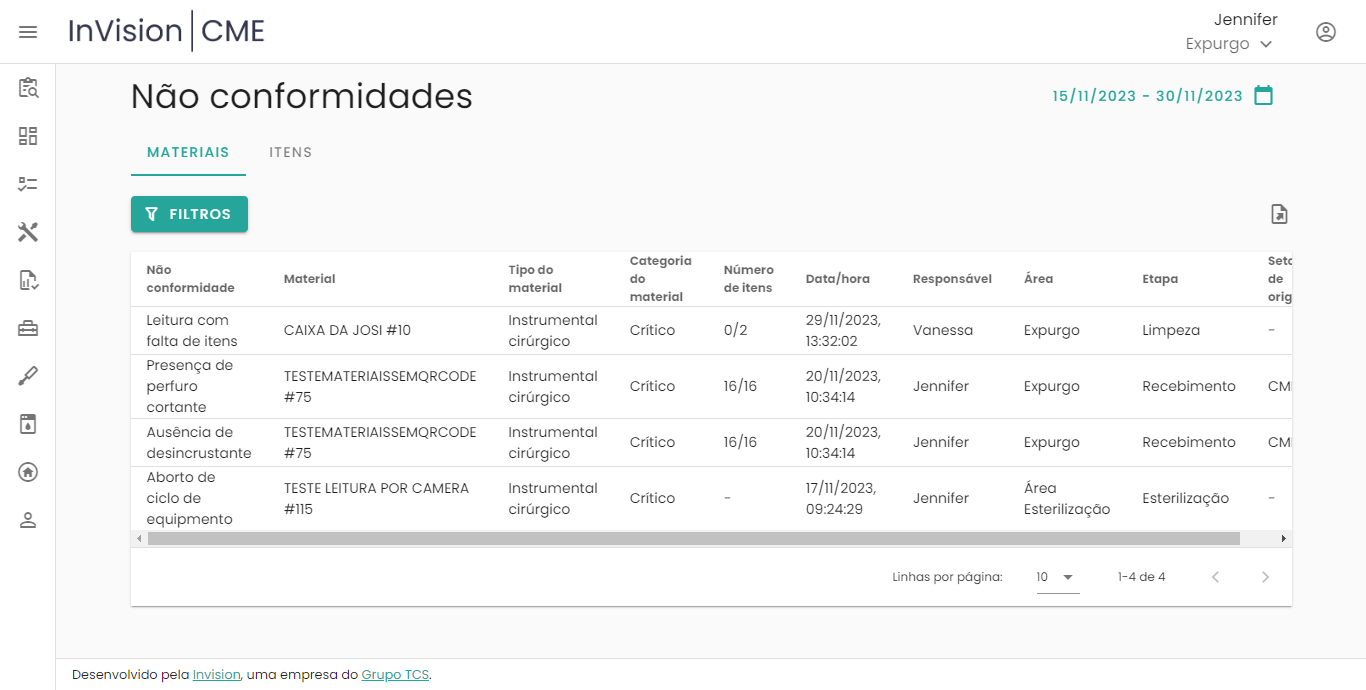Select the MATERIAIS tab
The image size is (1366, 690).
[188, 153]
